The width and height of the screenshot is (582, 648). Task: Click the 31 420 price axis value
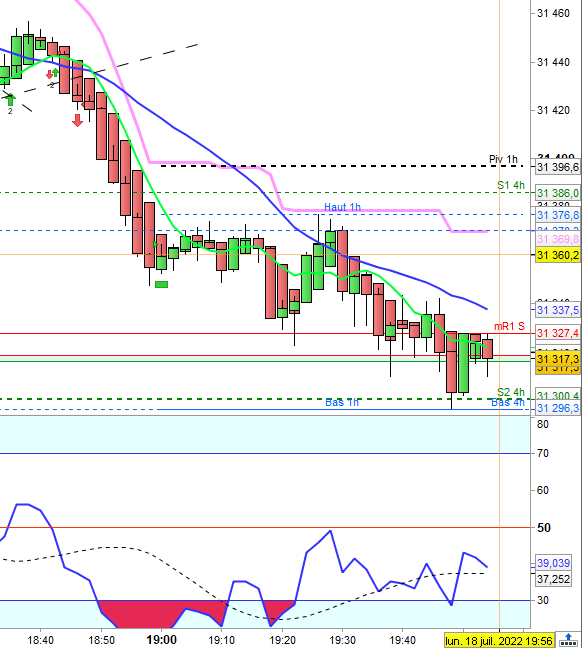coord(553,110)
